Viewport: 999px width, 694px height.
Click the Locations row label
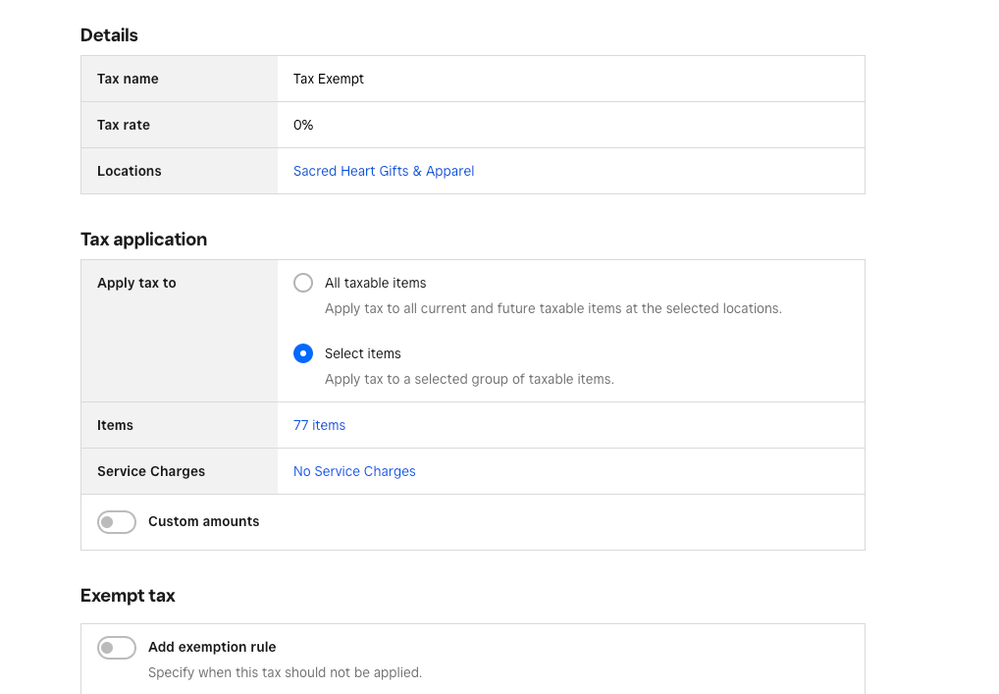point(129,171)
